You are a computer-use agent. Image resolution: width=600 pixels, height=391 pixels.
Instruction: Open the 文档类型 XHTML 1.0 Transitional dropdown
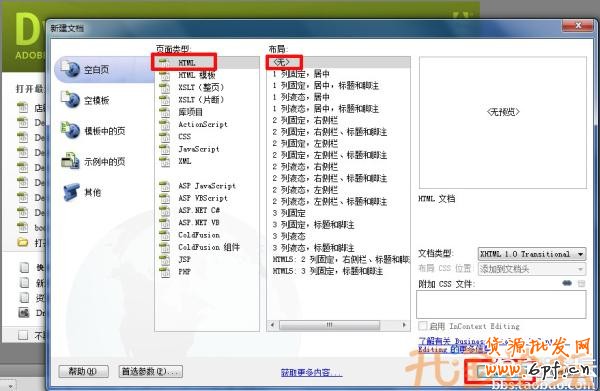point(532,254)
